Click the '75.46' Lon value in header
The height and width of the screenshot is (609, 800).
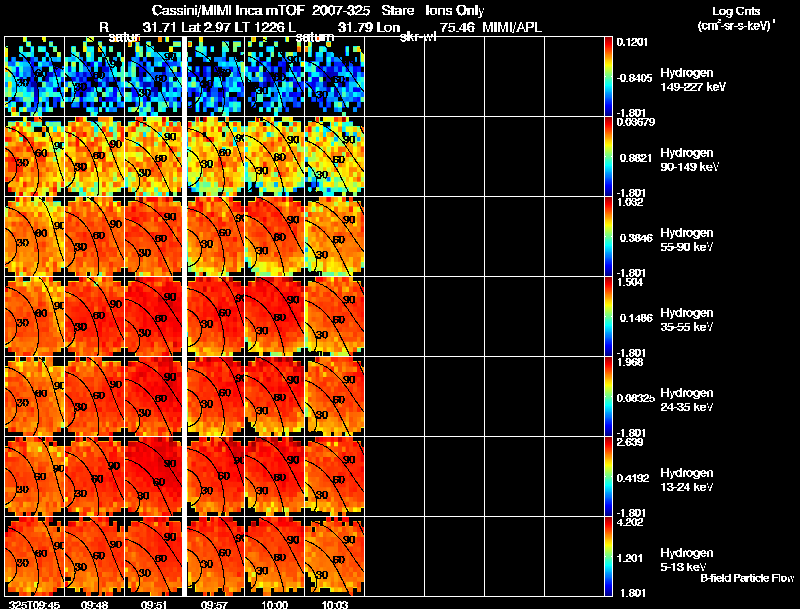(458, 27)
